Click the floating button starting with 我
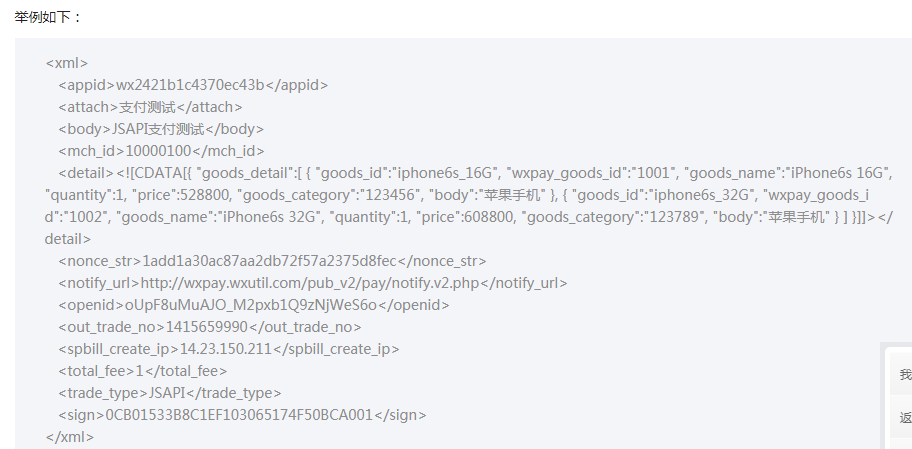This screenshot has height=449, width=912. click(903, 375)
